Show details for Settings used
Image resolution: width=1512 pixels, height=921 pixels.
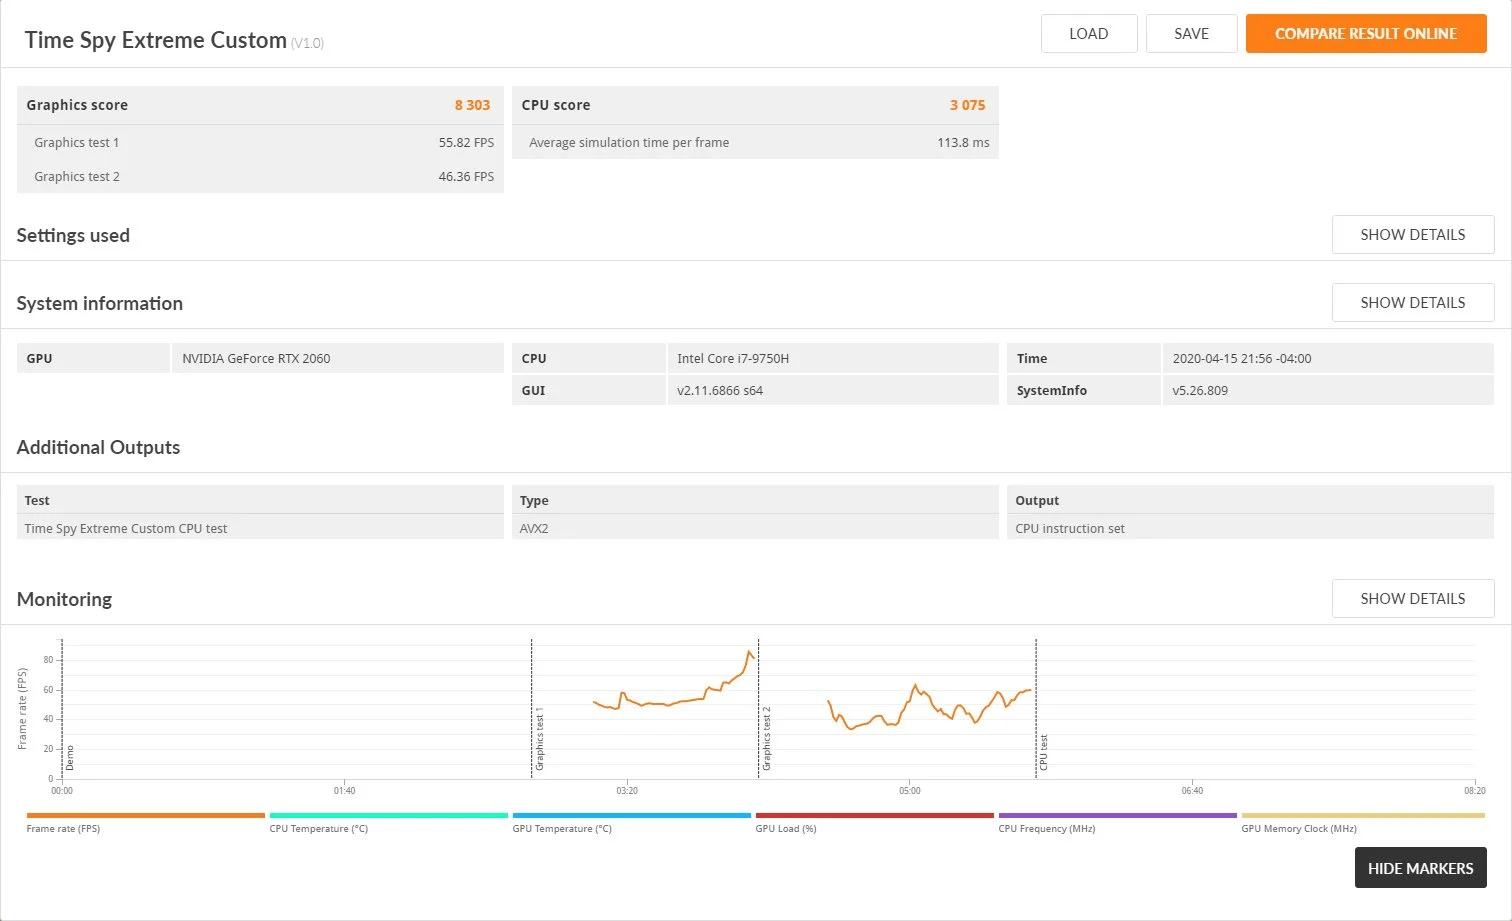pyautogui.click(x=1413, y=235)
